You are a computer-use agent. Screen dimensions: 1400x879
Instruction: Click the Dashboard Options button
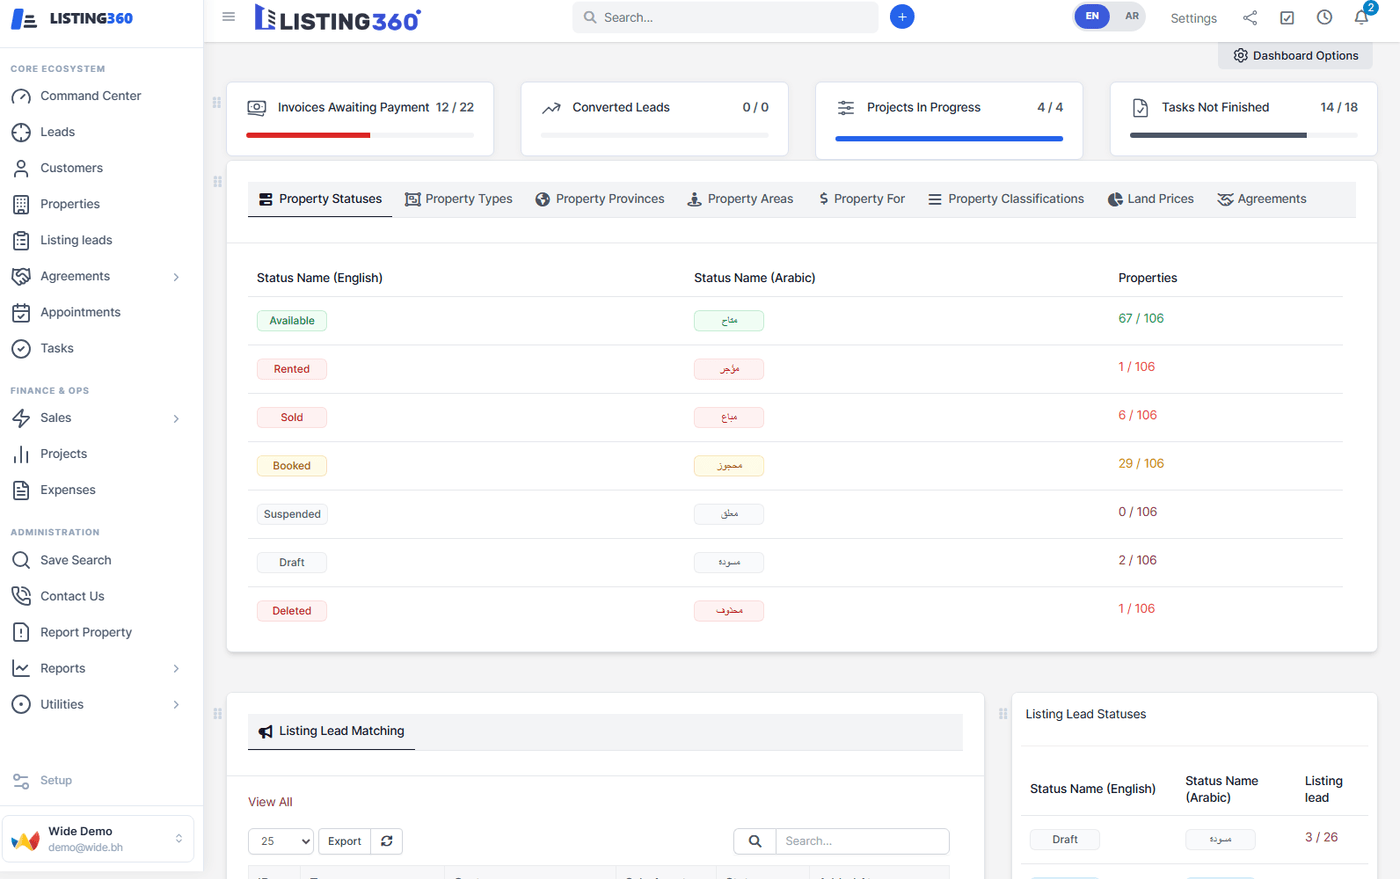click(1296, 56)
